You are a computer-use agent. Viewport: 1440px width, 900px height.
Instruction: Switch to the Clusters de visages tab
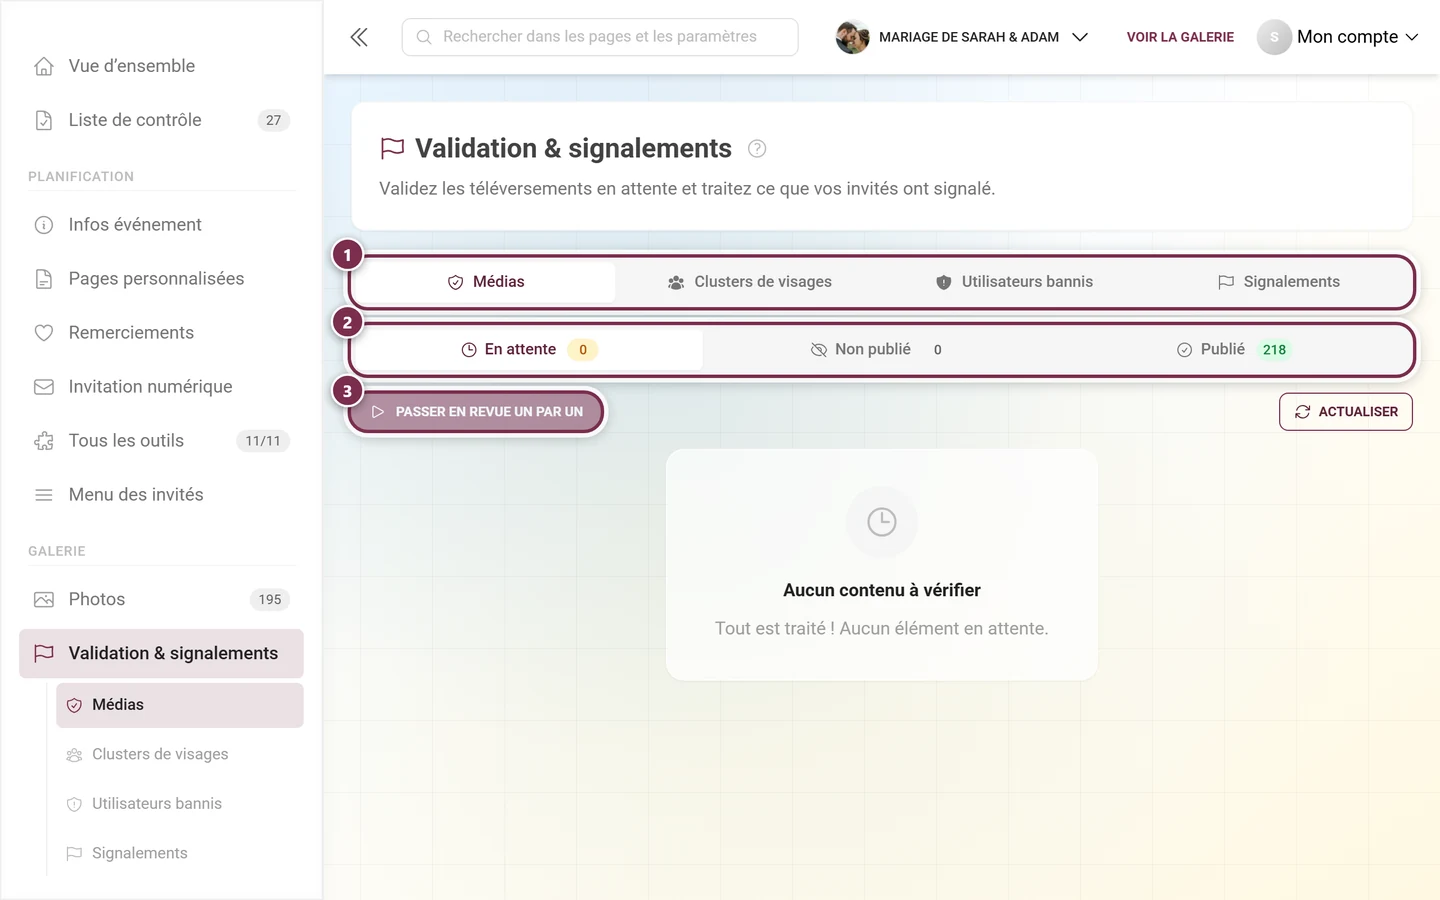point(749,282)
